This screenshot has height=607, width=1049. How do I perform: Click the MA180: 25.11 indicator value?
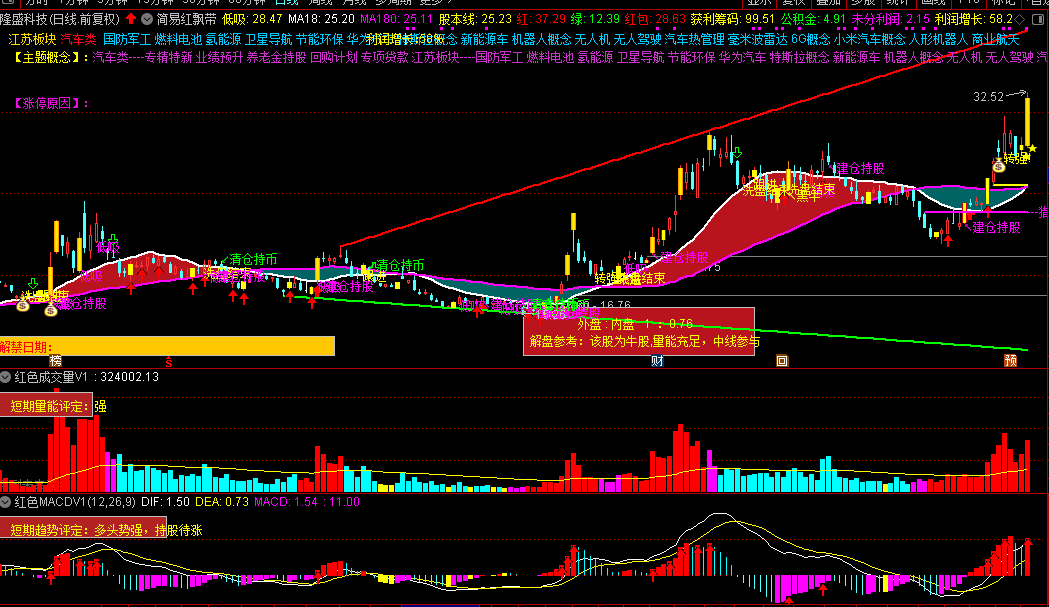point(397,19)
